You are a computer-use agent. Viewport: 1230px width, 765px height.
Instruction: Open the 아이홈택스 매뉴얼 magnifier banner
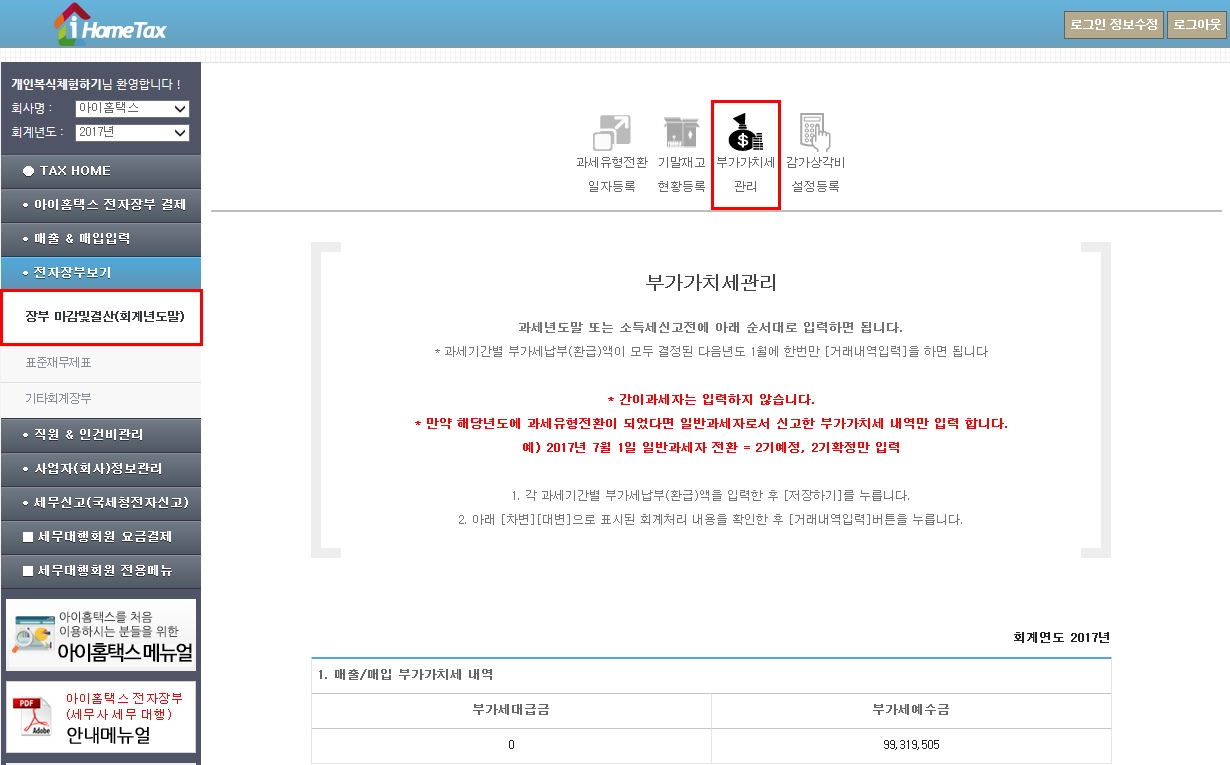pyautogui.click(x=100, y=634)
